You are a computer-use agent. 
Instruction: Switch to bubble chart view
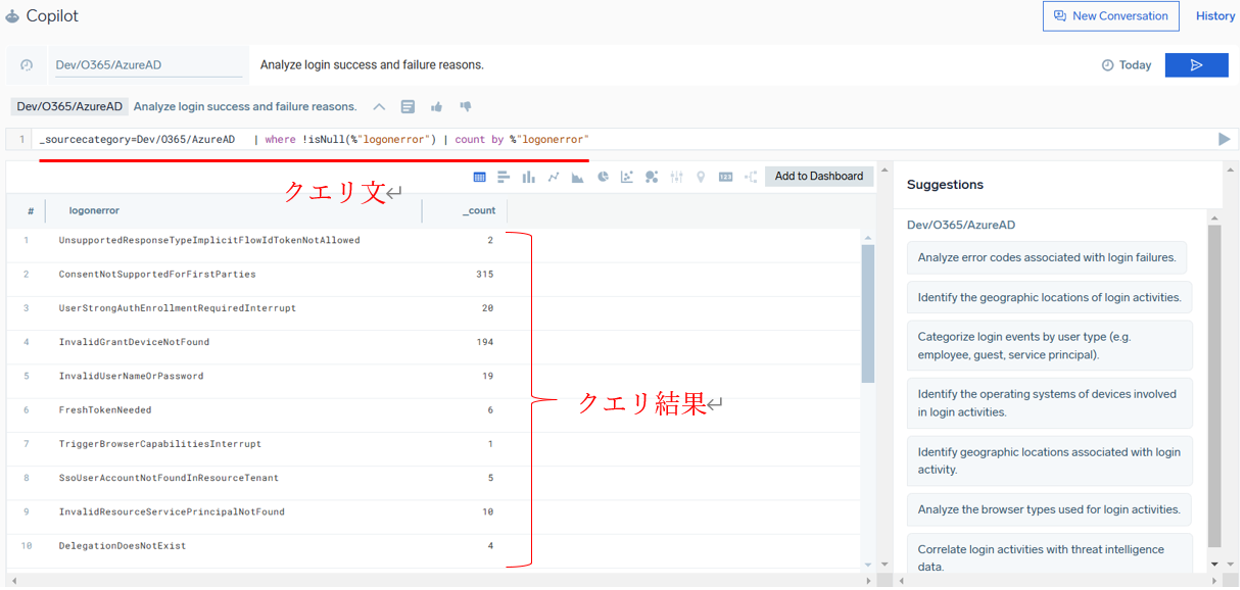point(652,177)
